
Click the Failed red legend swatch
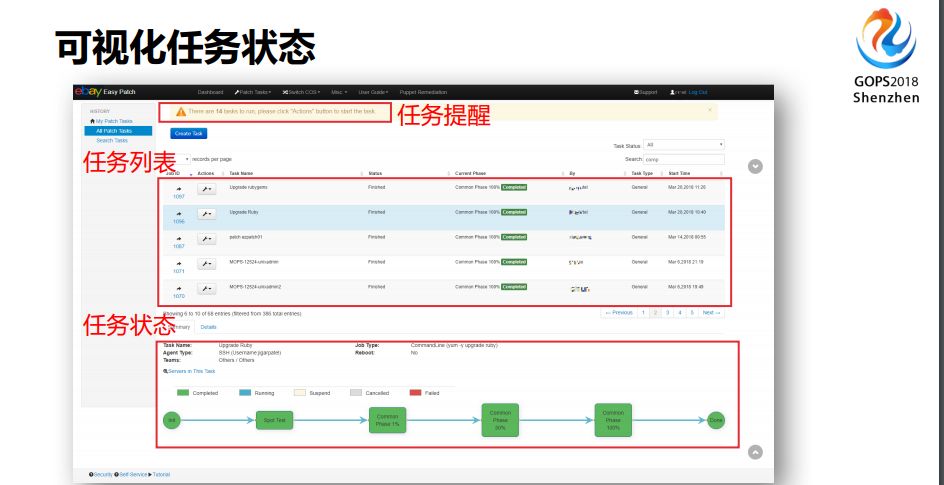coord(415,393)
